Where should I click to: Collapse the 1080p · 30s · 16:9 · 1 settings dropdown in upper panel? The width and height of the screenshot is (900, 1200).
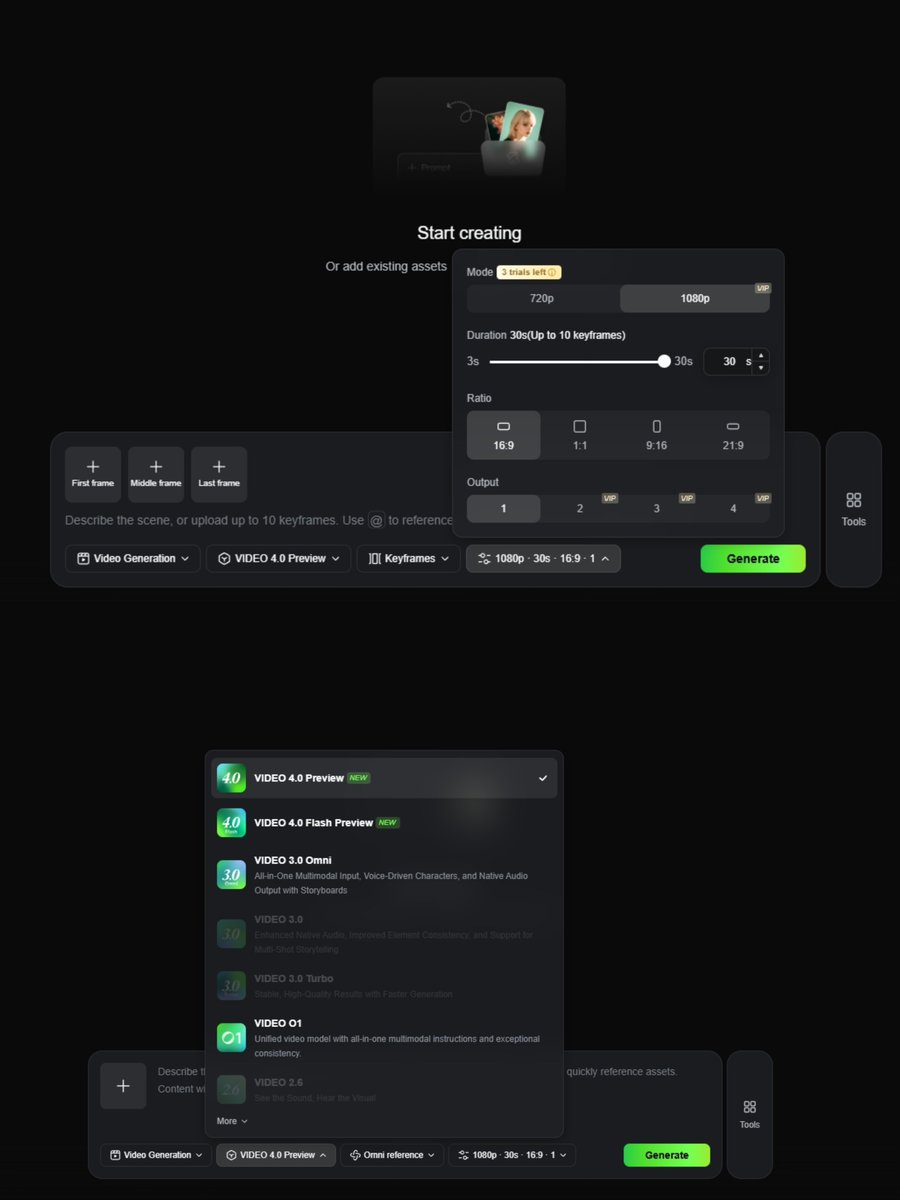coord(543,559)
